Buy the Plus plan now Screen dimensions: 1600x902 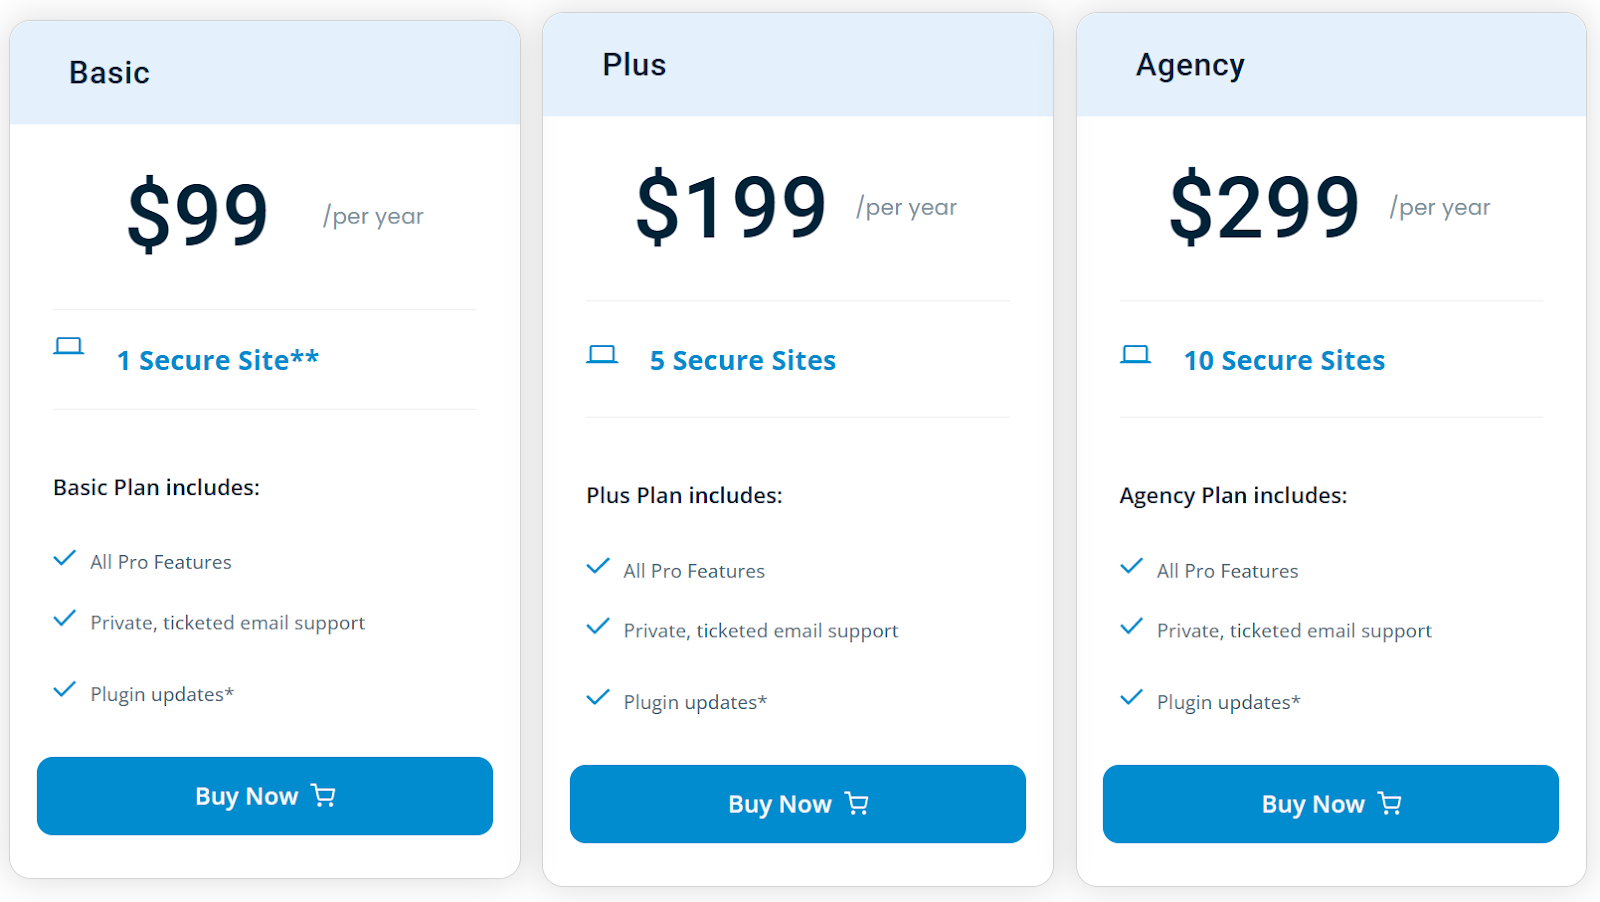pyautogui.click(x=798, y=804)
